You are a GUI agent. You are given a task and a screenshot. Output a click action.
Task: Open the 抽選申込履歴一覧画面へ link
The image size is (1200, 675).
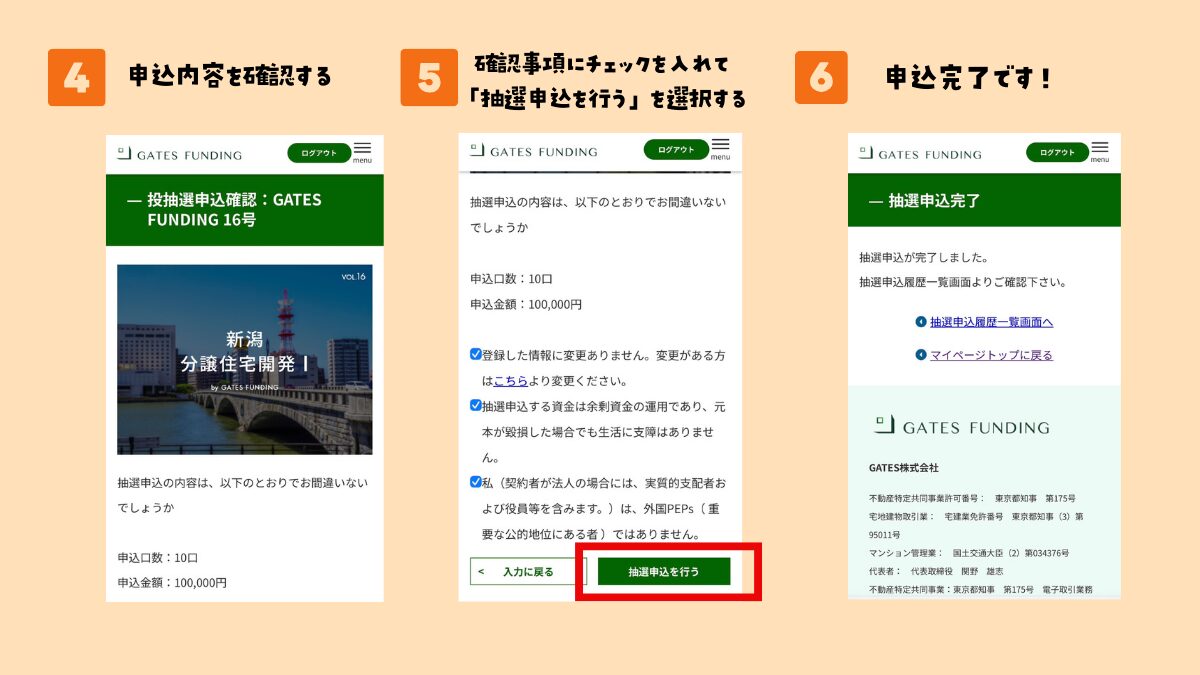click(x=991, y=322)
